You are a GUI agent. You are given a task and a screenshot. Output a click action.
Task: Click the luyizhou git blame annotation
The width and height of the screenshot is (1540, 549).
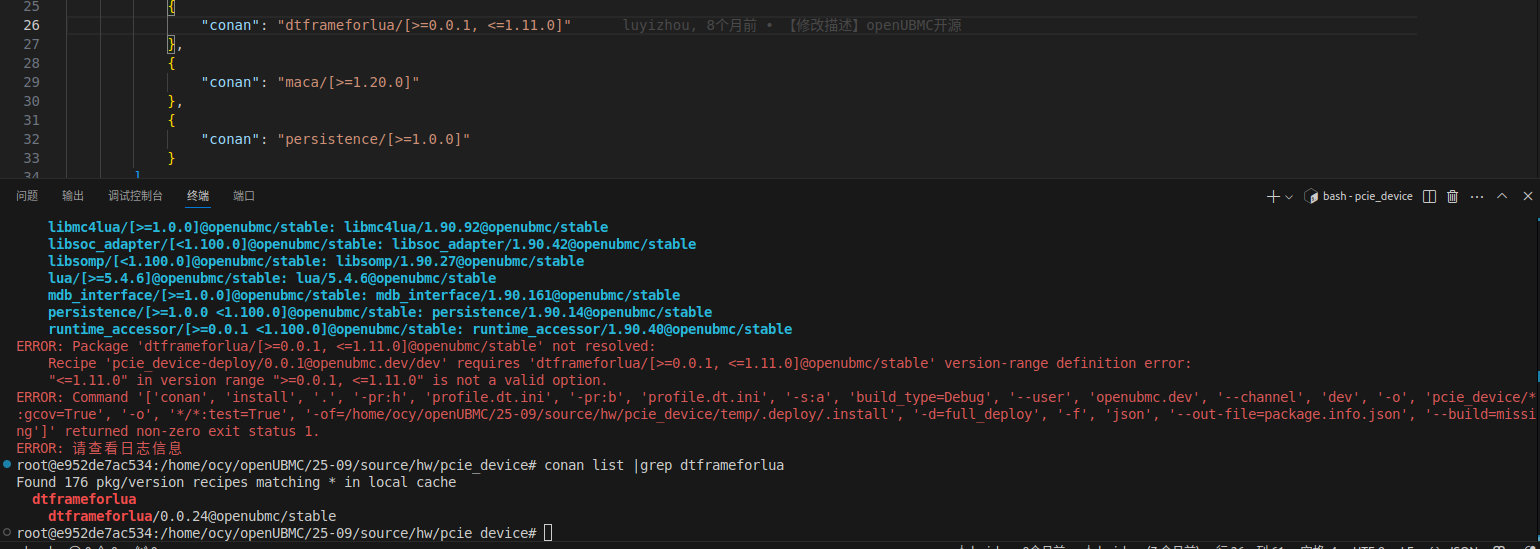pyautogui.click(x=791, y=25)
